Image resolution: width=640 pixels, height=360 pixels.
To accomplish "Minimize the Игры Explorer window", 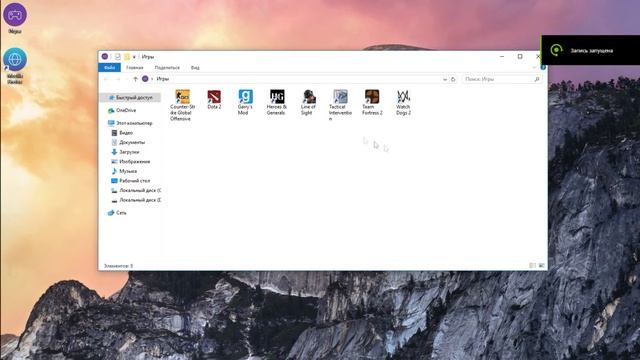I will point(502,56).
